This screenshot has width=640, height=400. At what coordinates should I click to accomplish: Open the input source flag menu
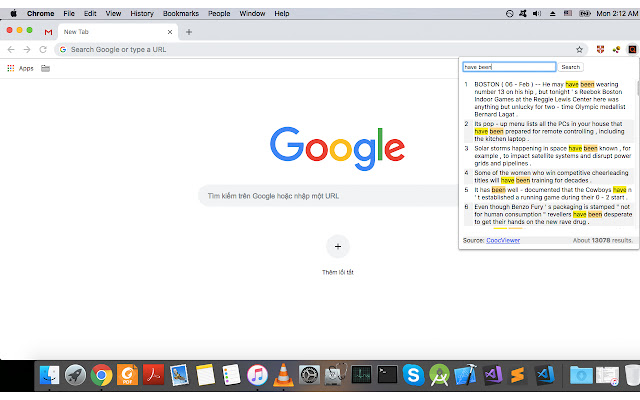[x=568, y=13]
